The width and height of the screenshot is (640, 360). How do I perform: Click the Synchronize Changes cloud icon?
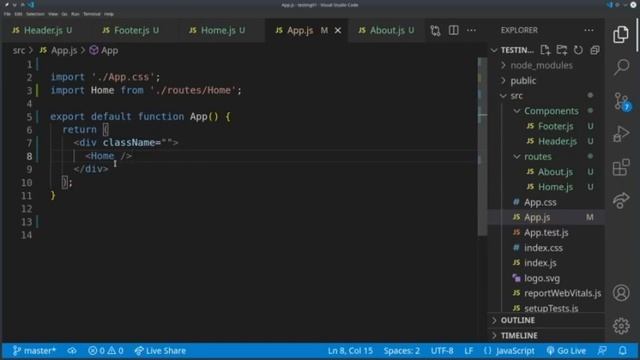[72, 351]
